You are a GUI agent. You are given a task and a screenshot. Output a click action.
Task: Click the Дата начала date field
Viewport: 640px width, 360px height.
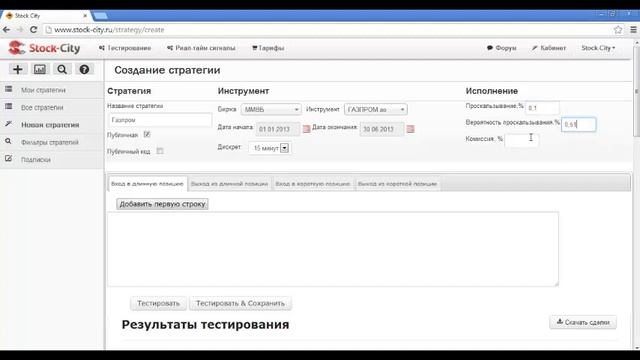tap(278, 129)
